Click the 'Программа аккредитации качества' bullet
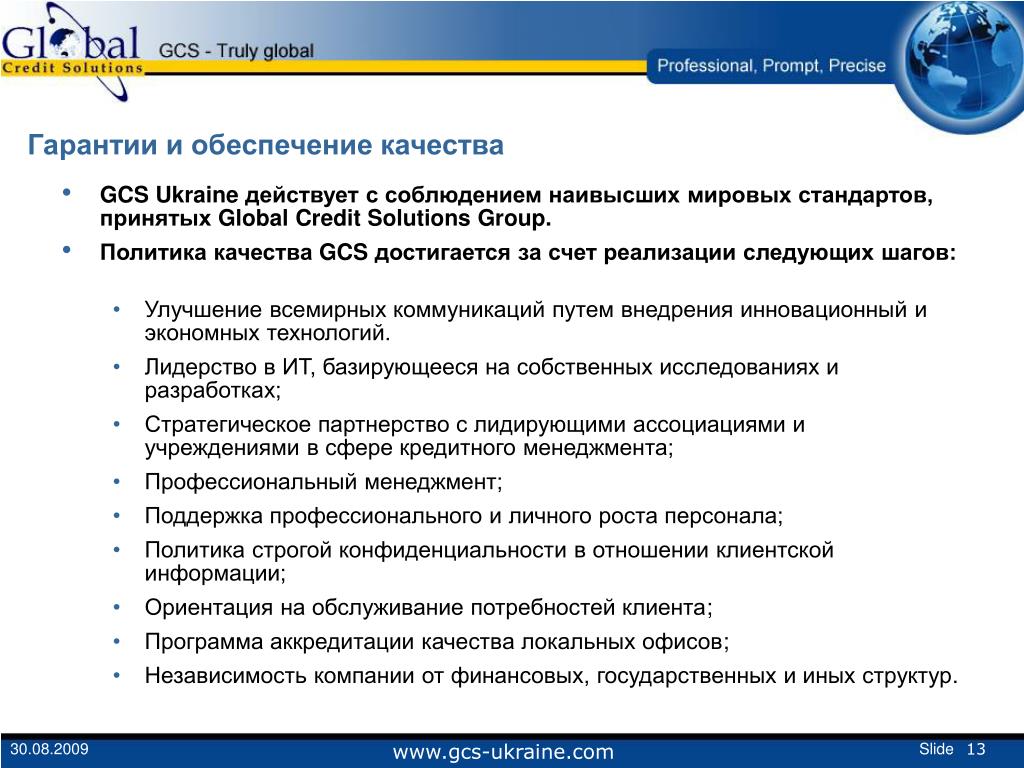 click(x=436, y=641)
